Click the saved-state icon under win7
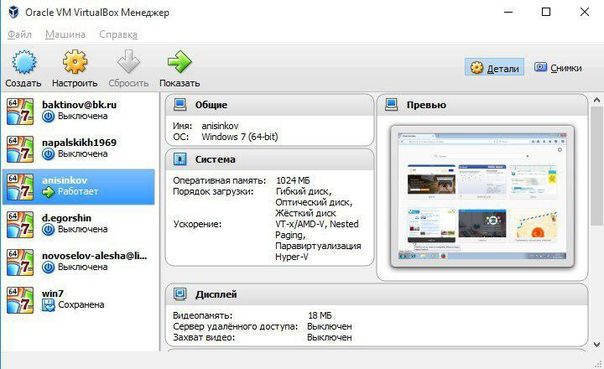Viewport: 604px width, 369px height. [48, 305]
